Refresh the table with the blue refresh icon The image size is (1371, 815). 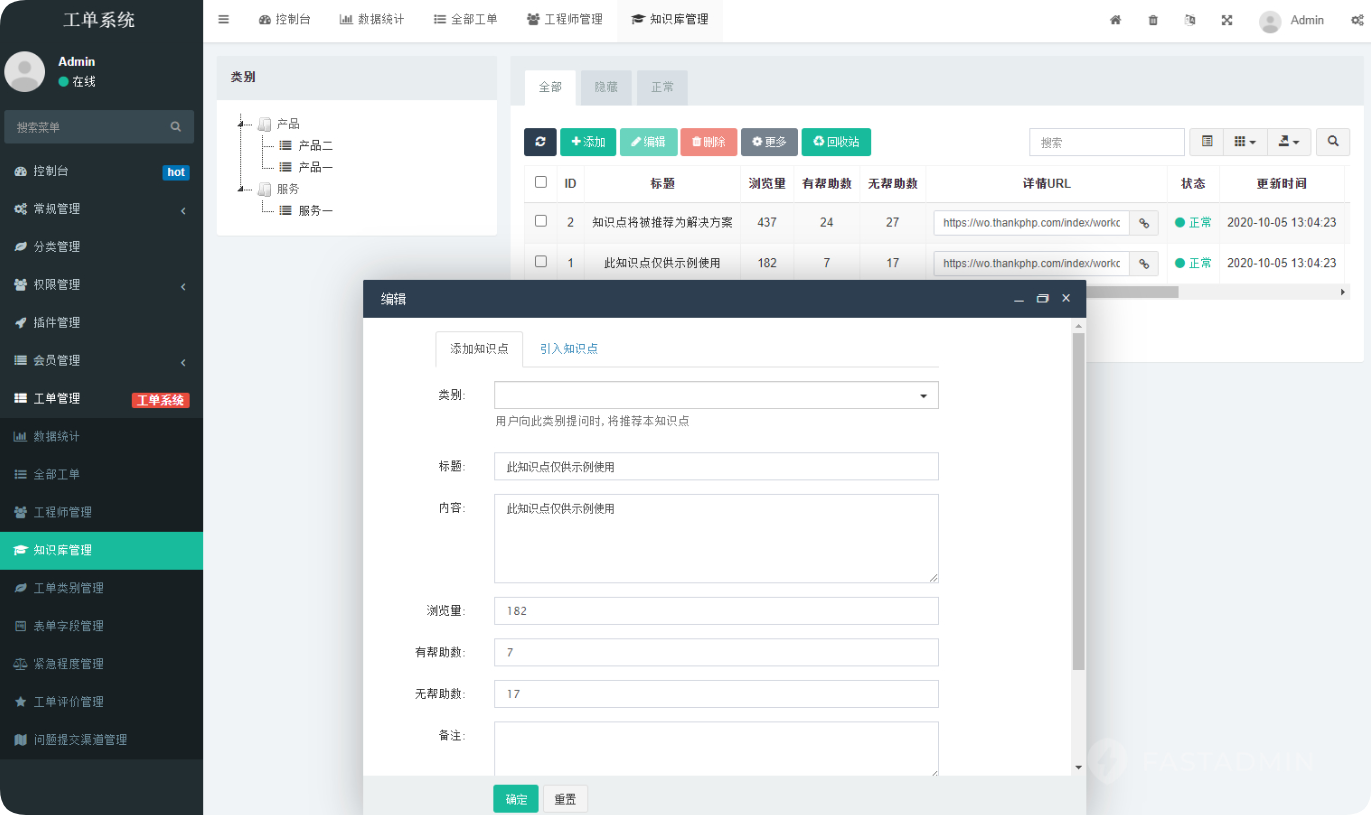tap(540, 142)
